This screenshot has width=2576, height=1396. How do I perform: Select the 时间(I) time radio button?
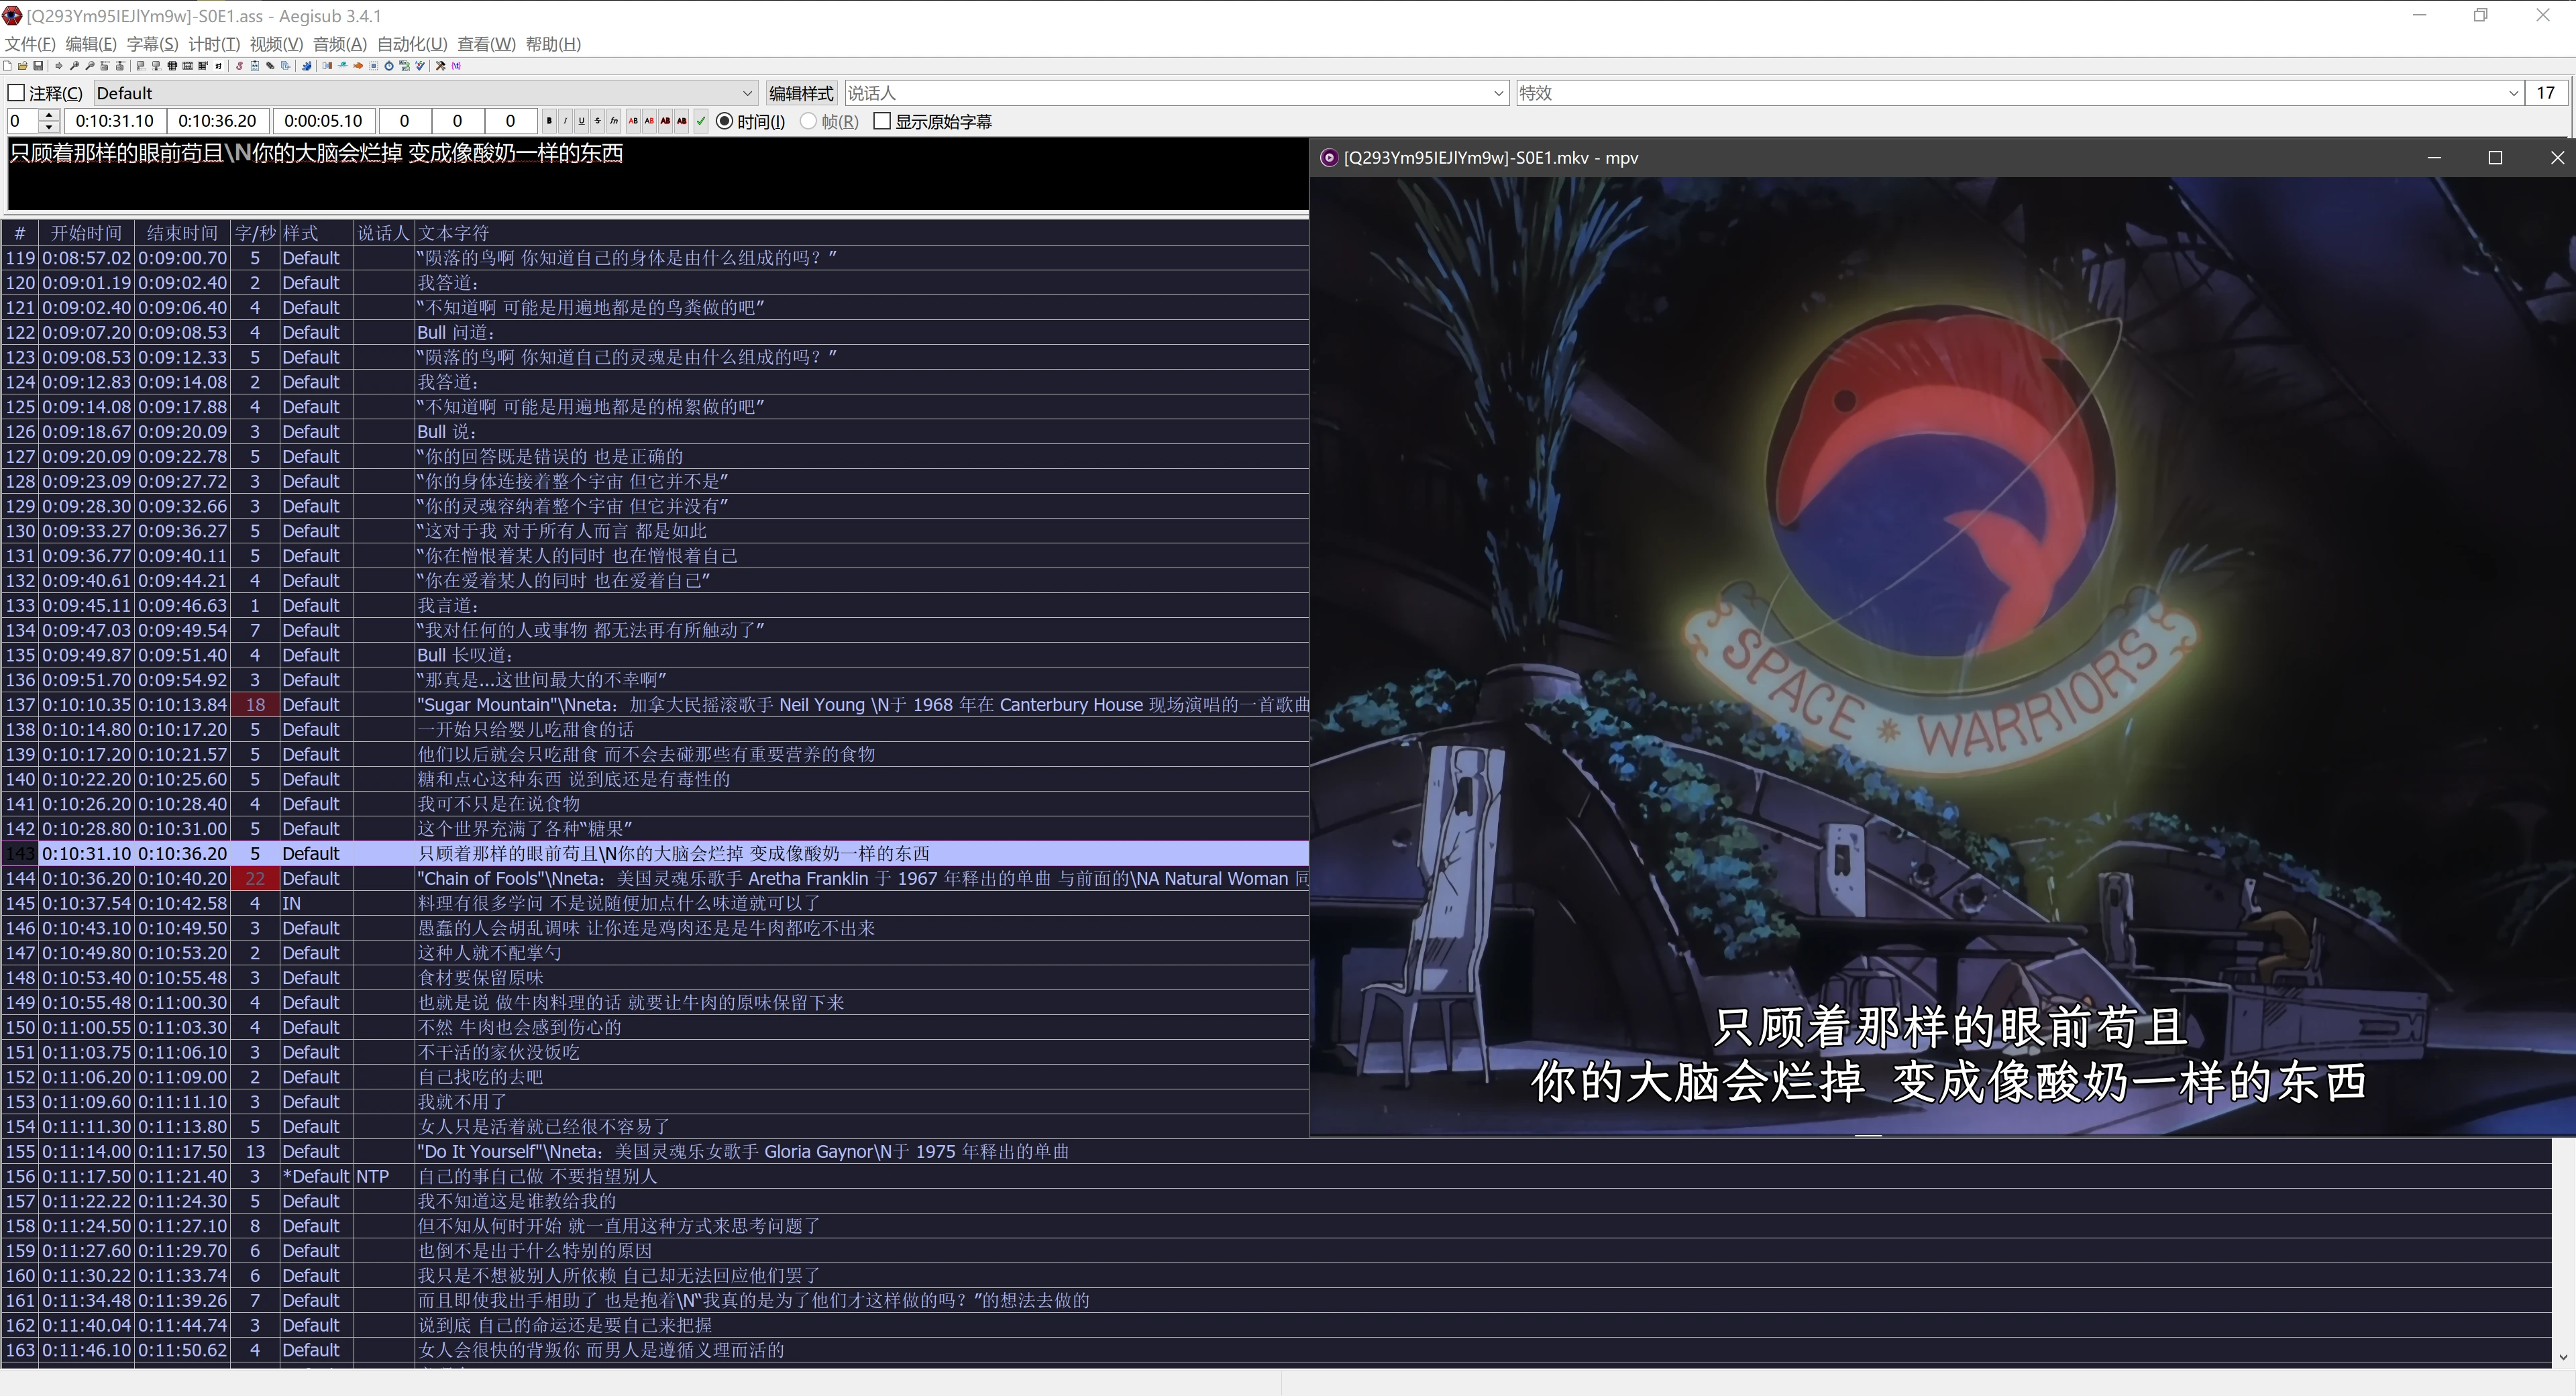(x=725, y=121)
